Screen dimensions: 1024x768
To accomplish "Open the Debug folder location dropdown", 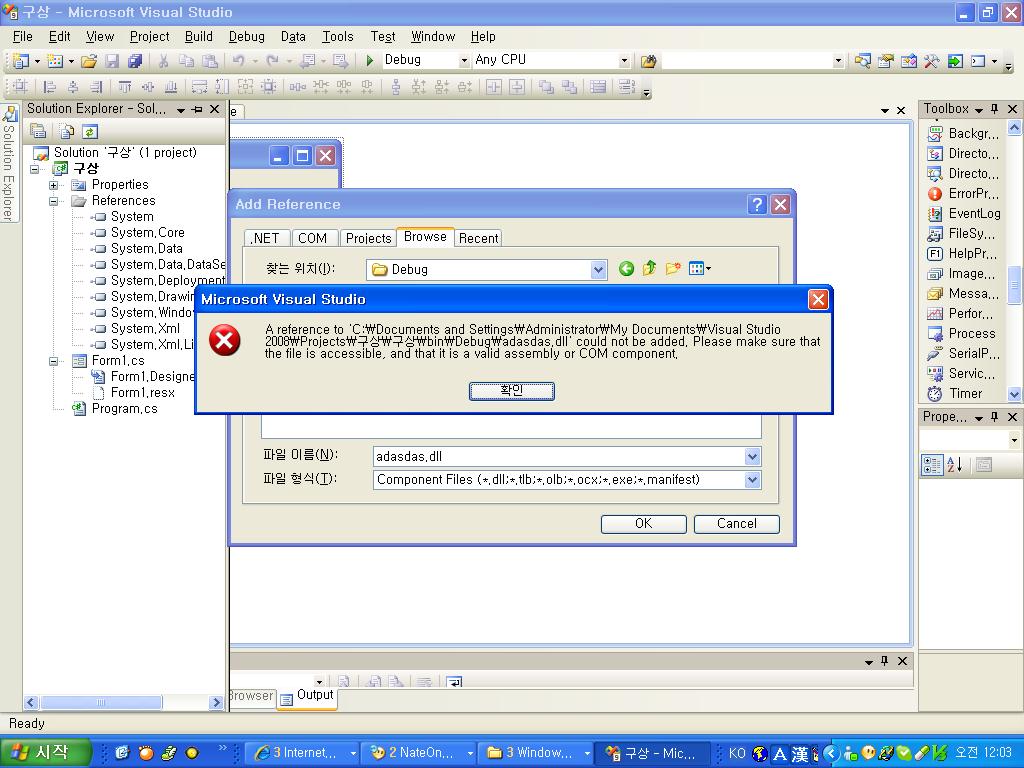I will [598, 269].
